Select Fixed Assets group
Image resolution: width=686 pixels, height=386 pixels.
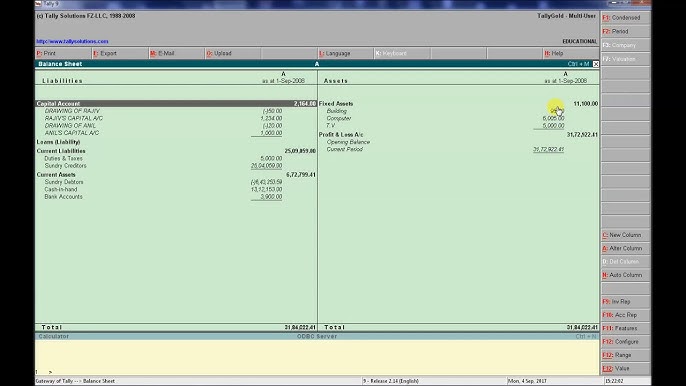pyautogui.click(x=458, y=104)
